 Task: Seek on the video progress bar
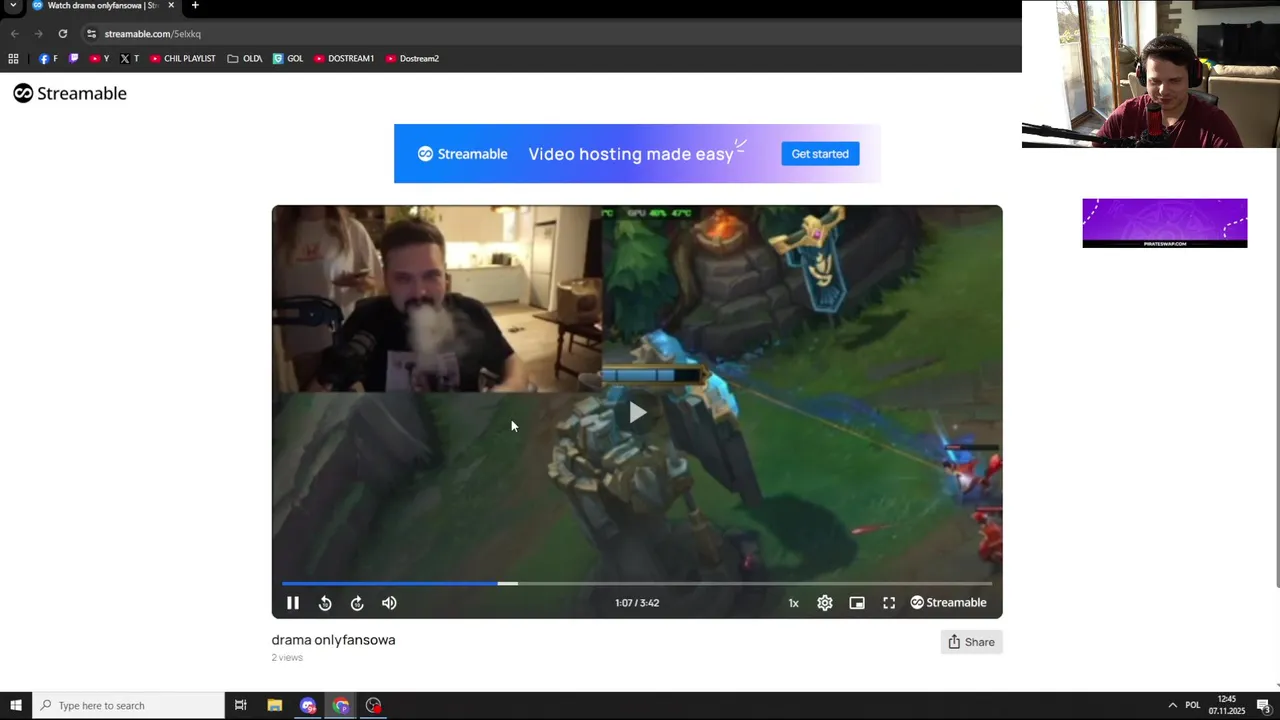pos(637,583)
